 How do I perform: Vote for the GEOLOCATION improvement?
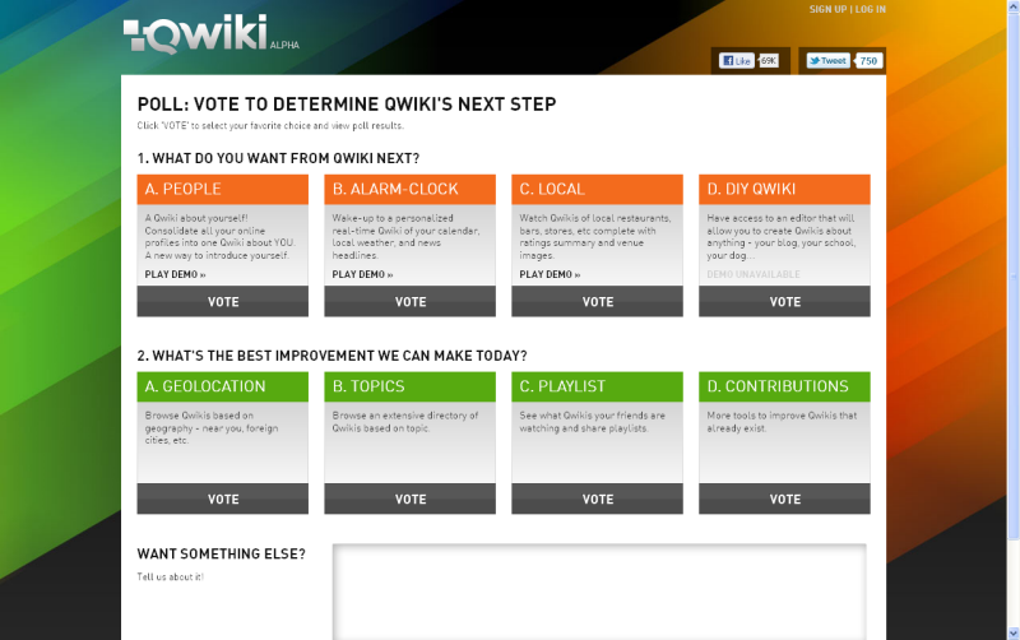coord(222,499)
